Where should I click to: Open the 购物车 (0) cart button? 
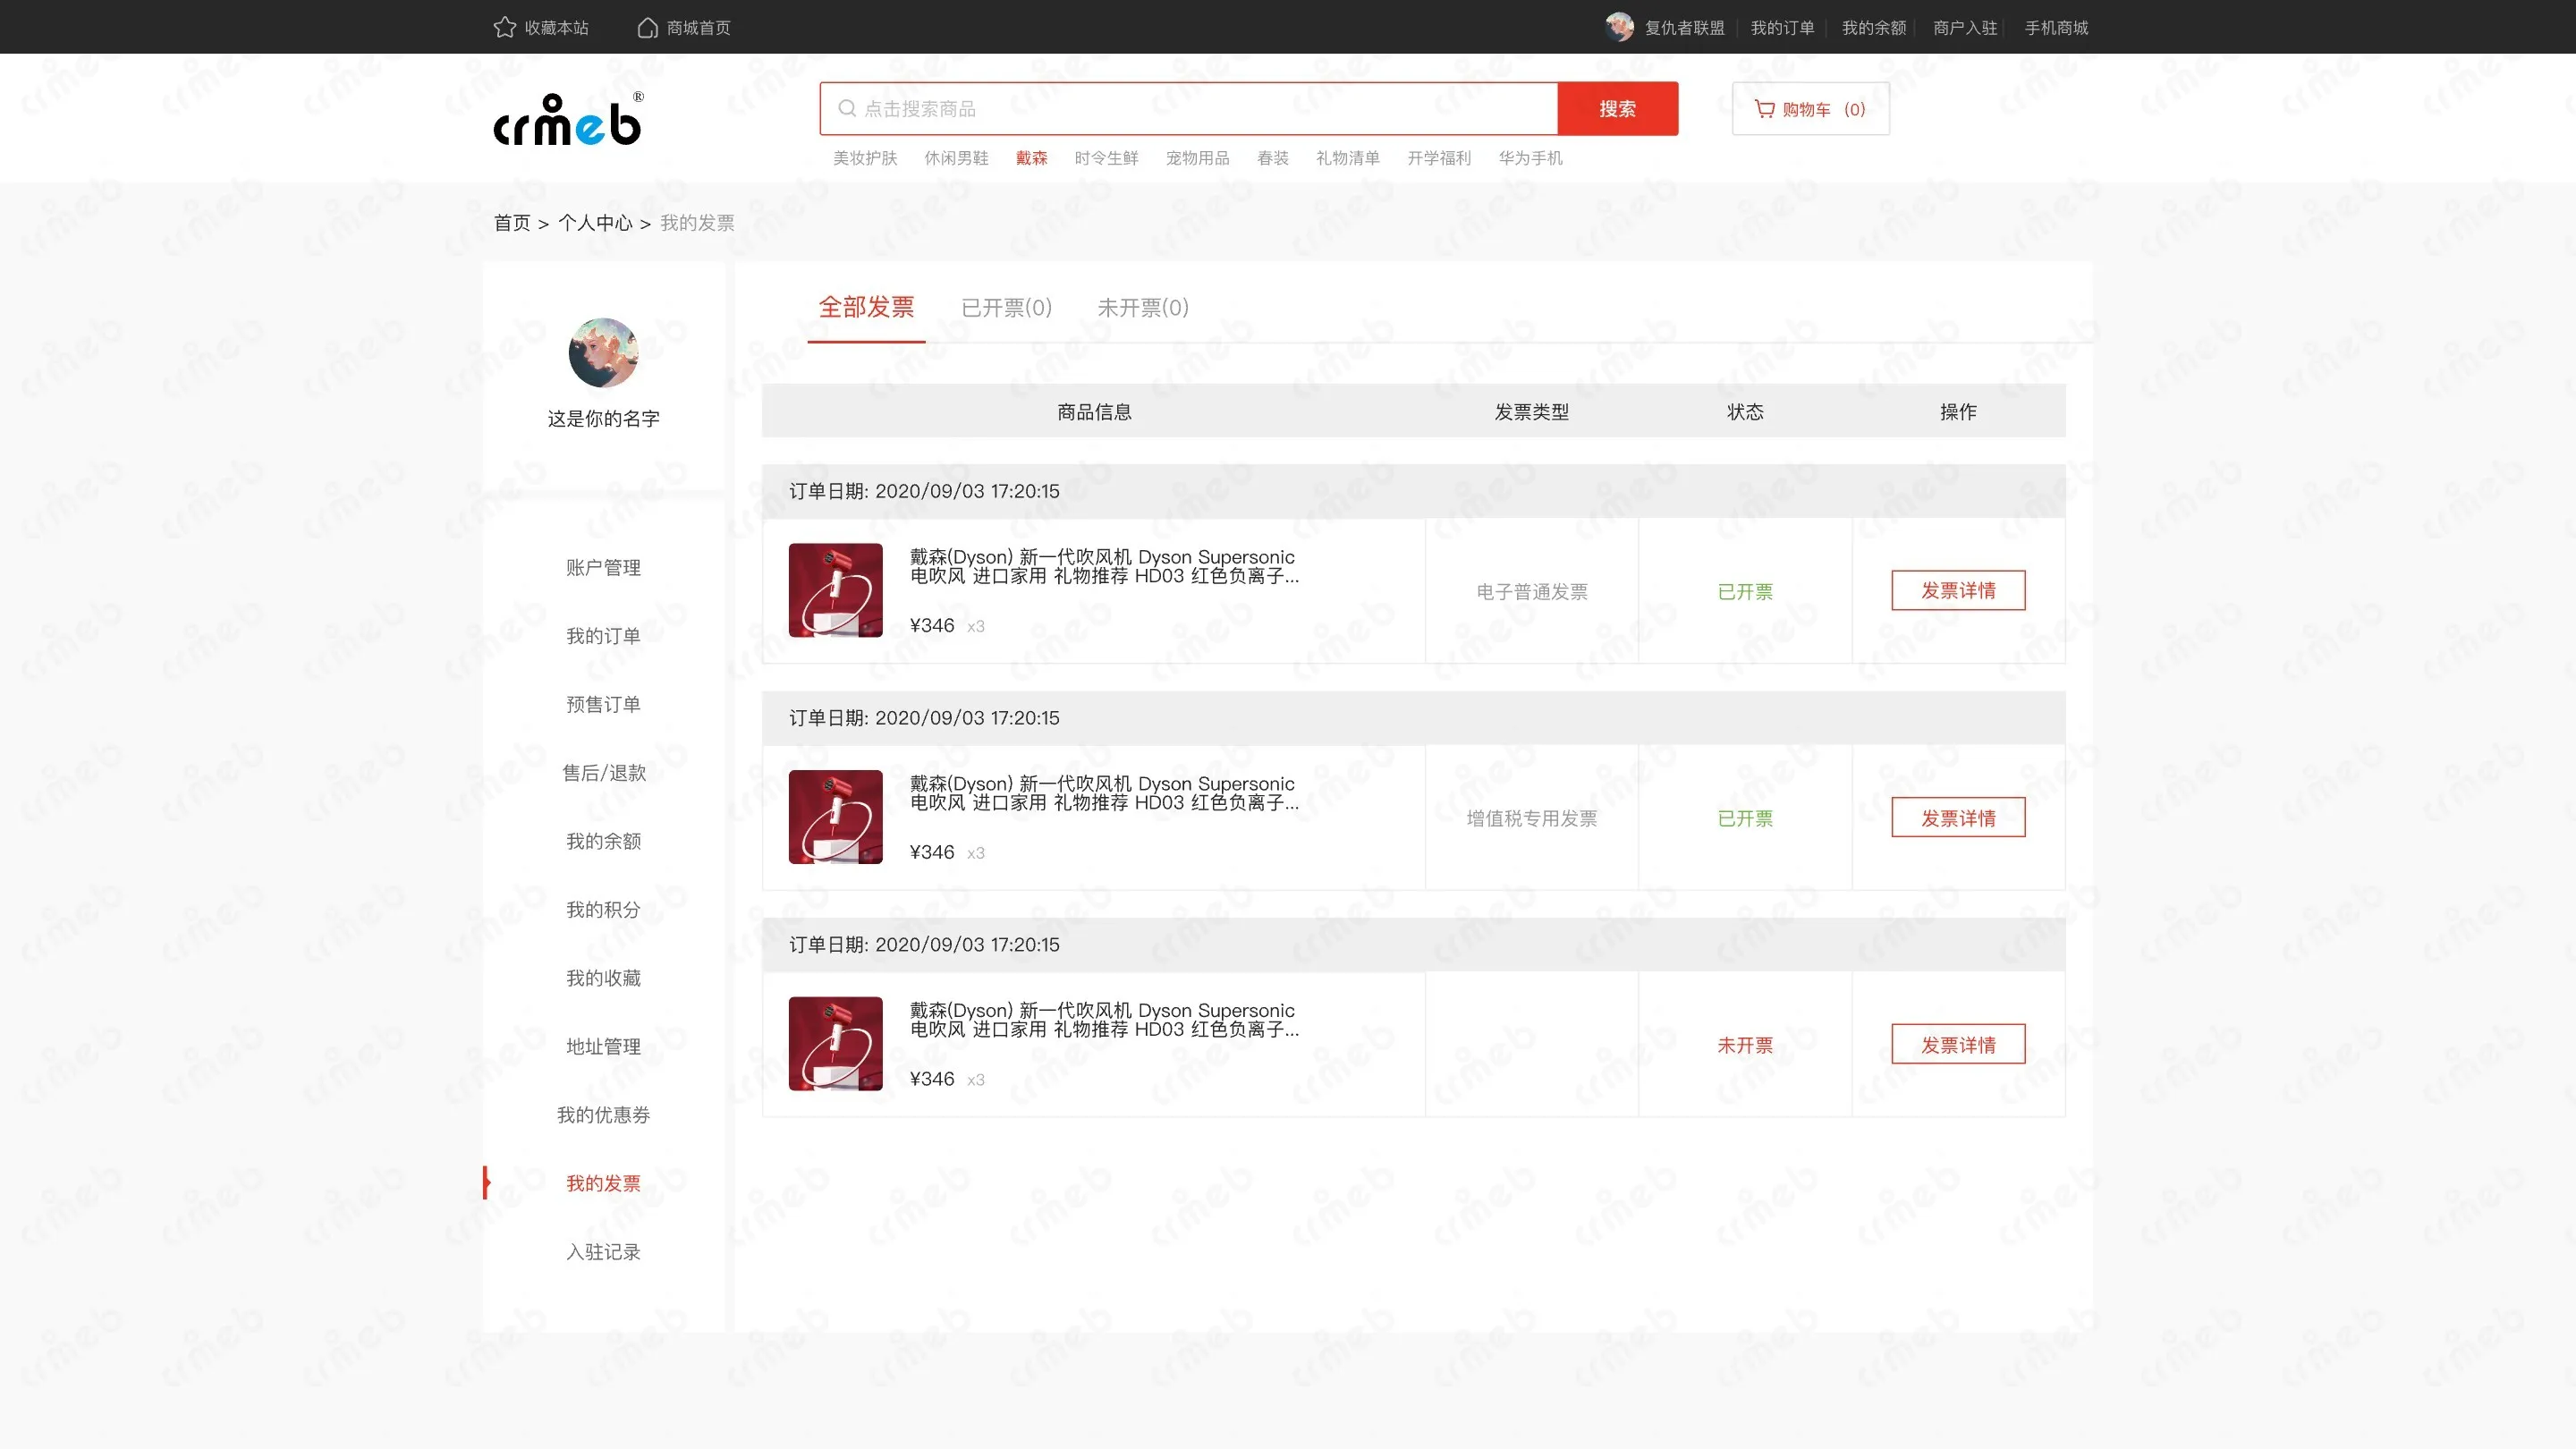[1811, 108]
